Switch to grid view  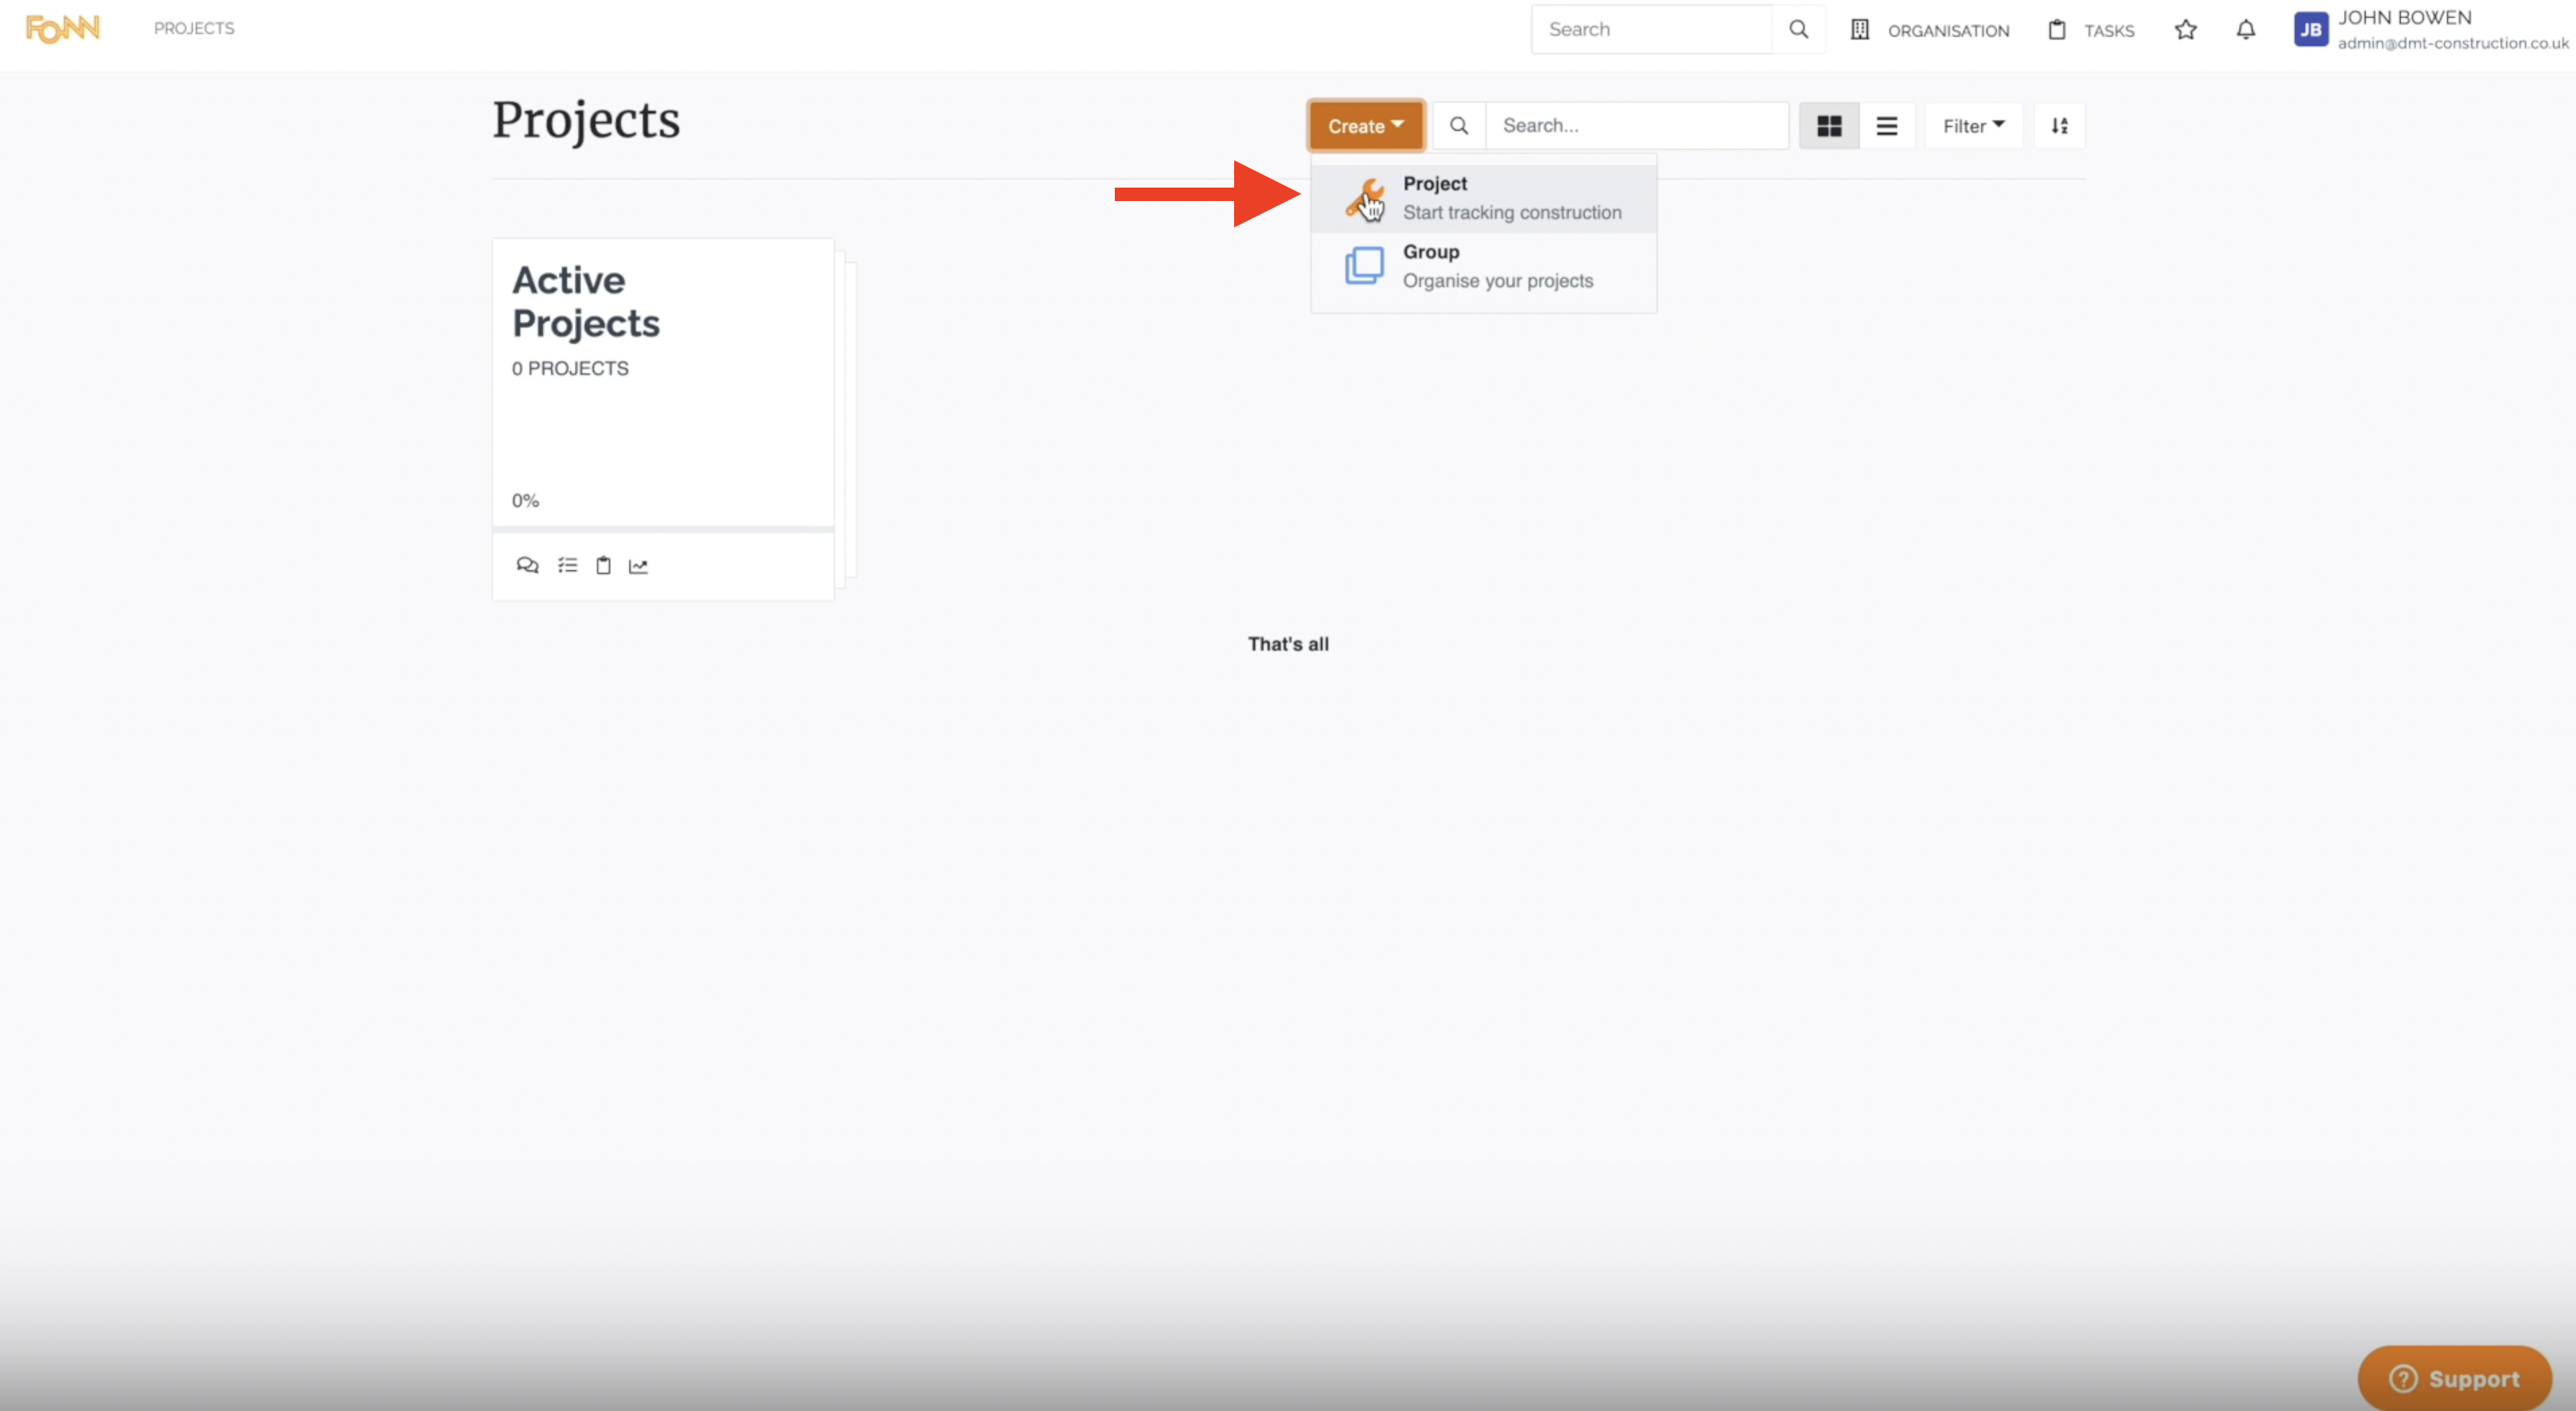coord(1829,126)
